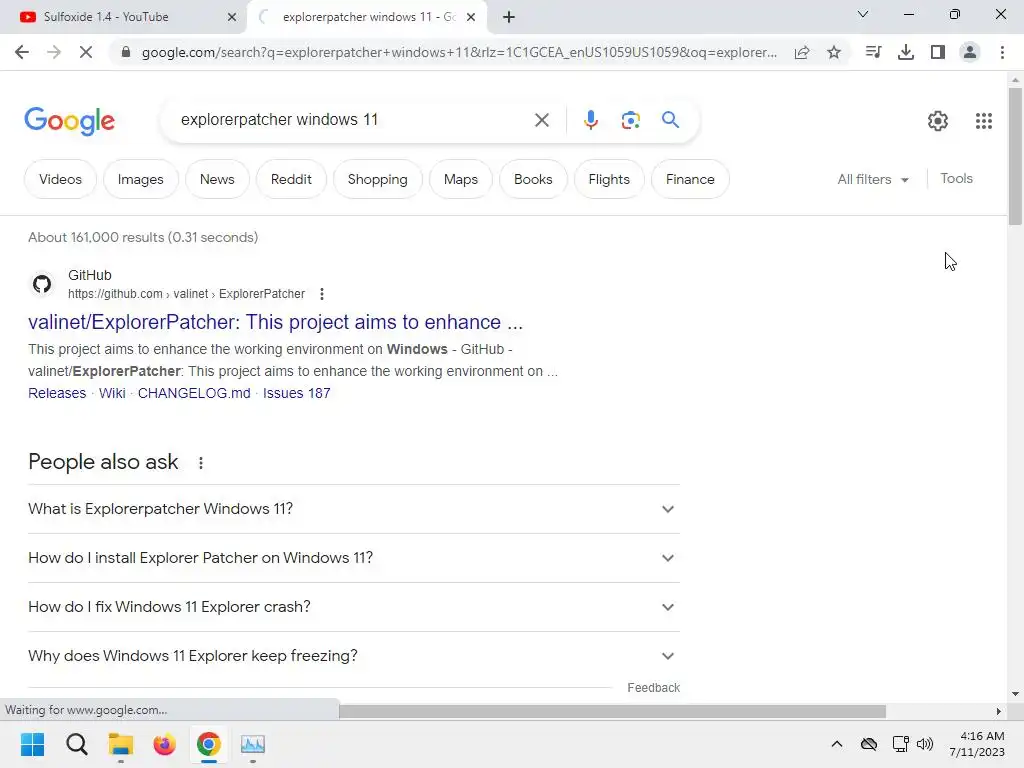This screenshot has width=1024, height=768.
Task: Open the Releases sitelink
Action: (57, 393)
